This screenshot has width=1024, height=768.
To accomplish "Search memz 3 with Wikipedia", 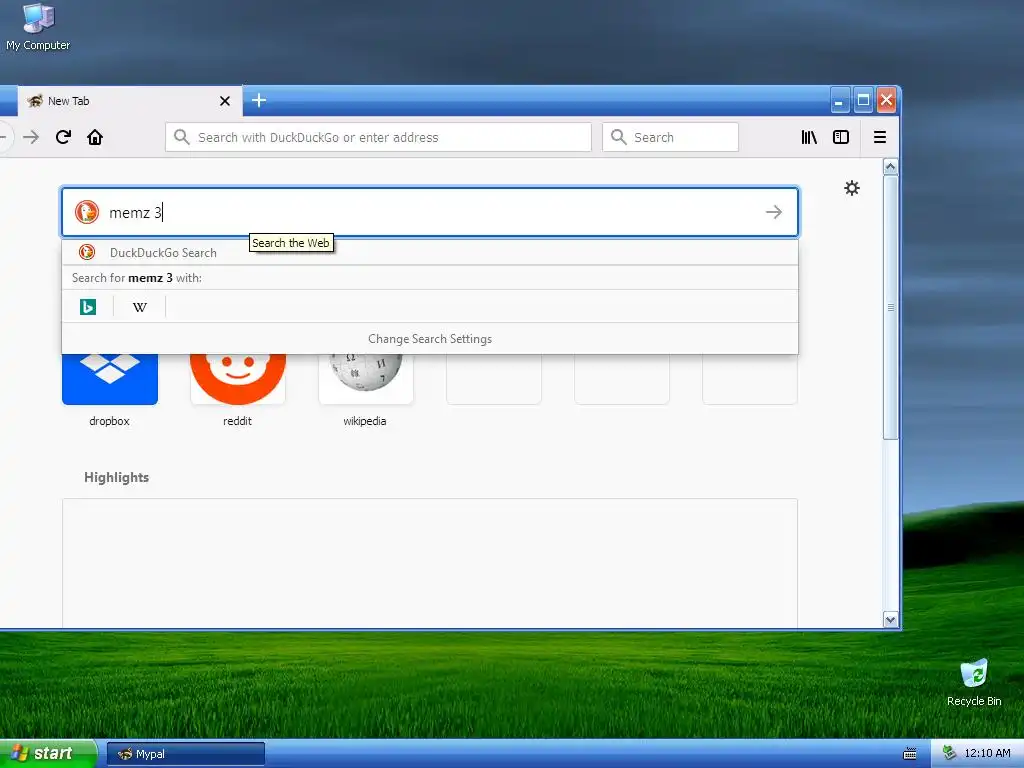I will 140,306.
